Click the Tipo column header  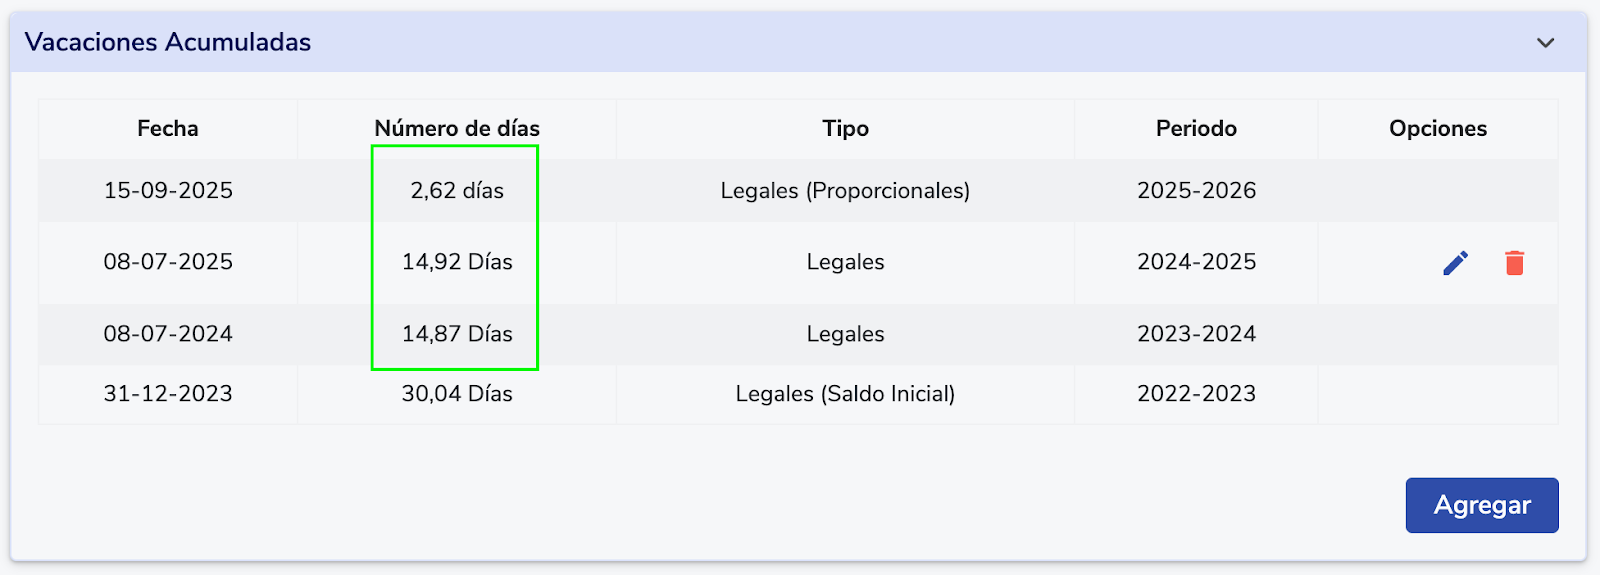(x=845, y=128)
